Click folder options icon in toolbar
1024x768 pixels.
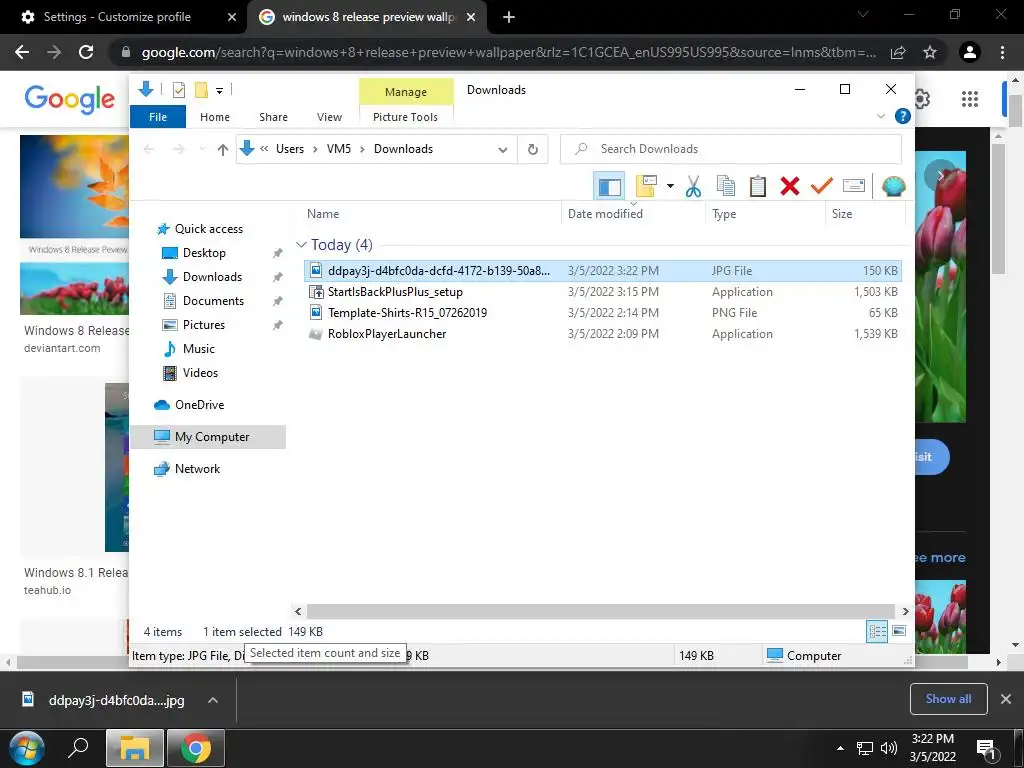coord(647,187)
